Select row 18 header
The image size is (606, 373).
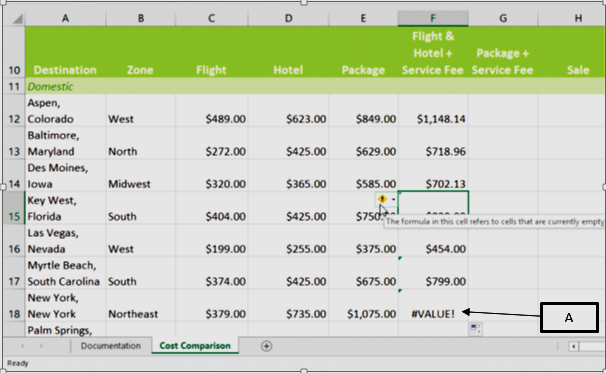pyautogui.click(x=14, y=305)
